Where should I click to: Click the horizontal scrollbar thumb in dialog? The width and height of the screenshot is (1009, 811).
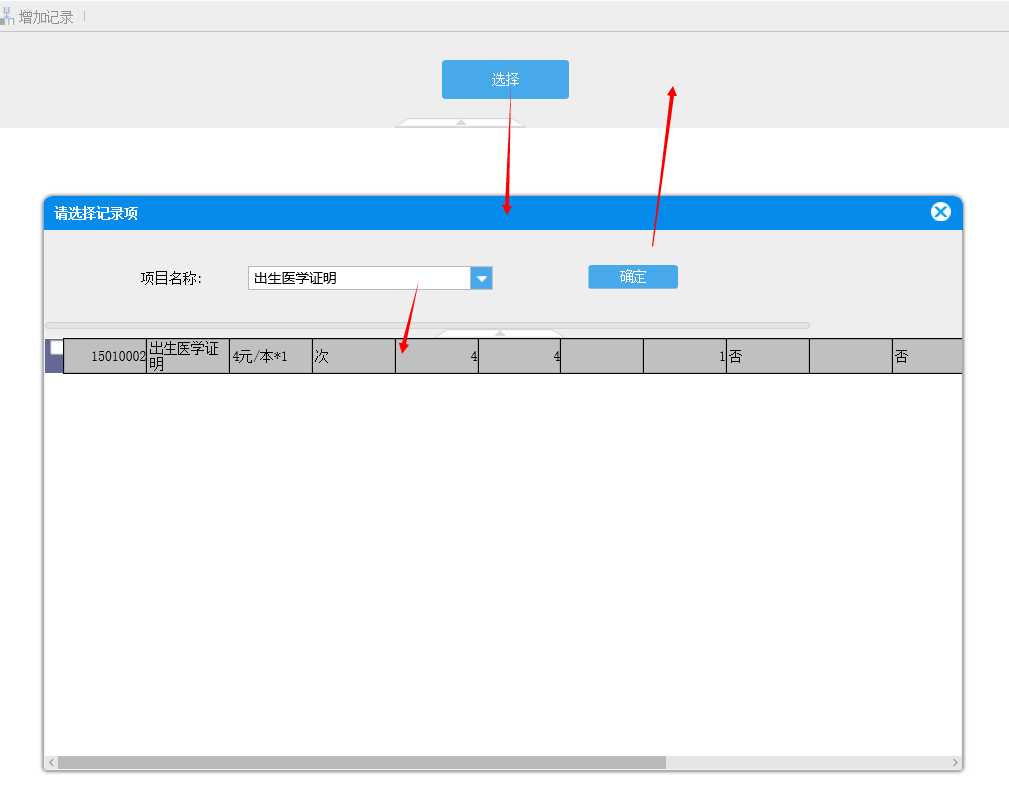click(362, 763)
